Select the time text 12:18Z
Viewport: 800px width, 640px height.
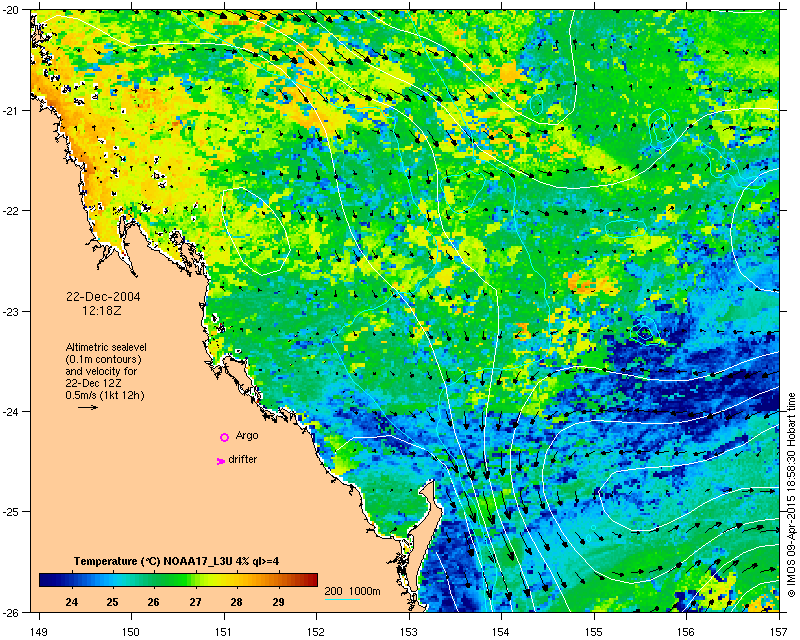tap(102, 310)
